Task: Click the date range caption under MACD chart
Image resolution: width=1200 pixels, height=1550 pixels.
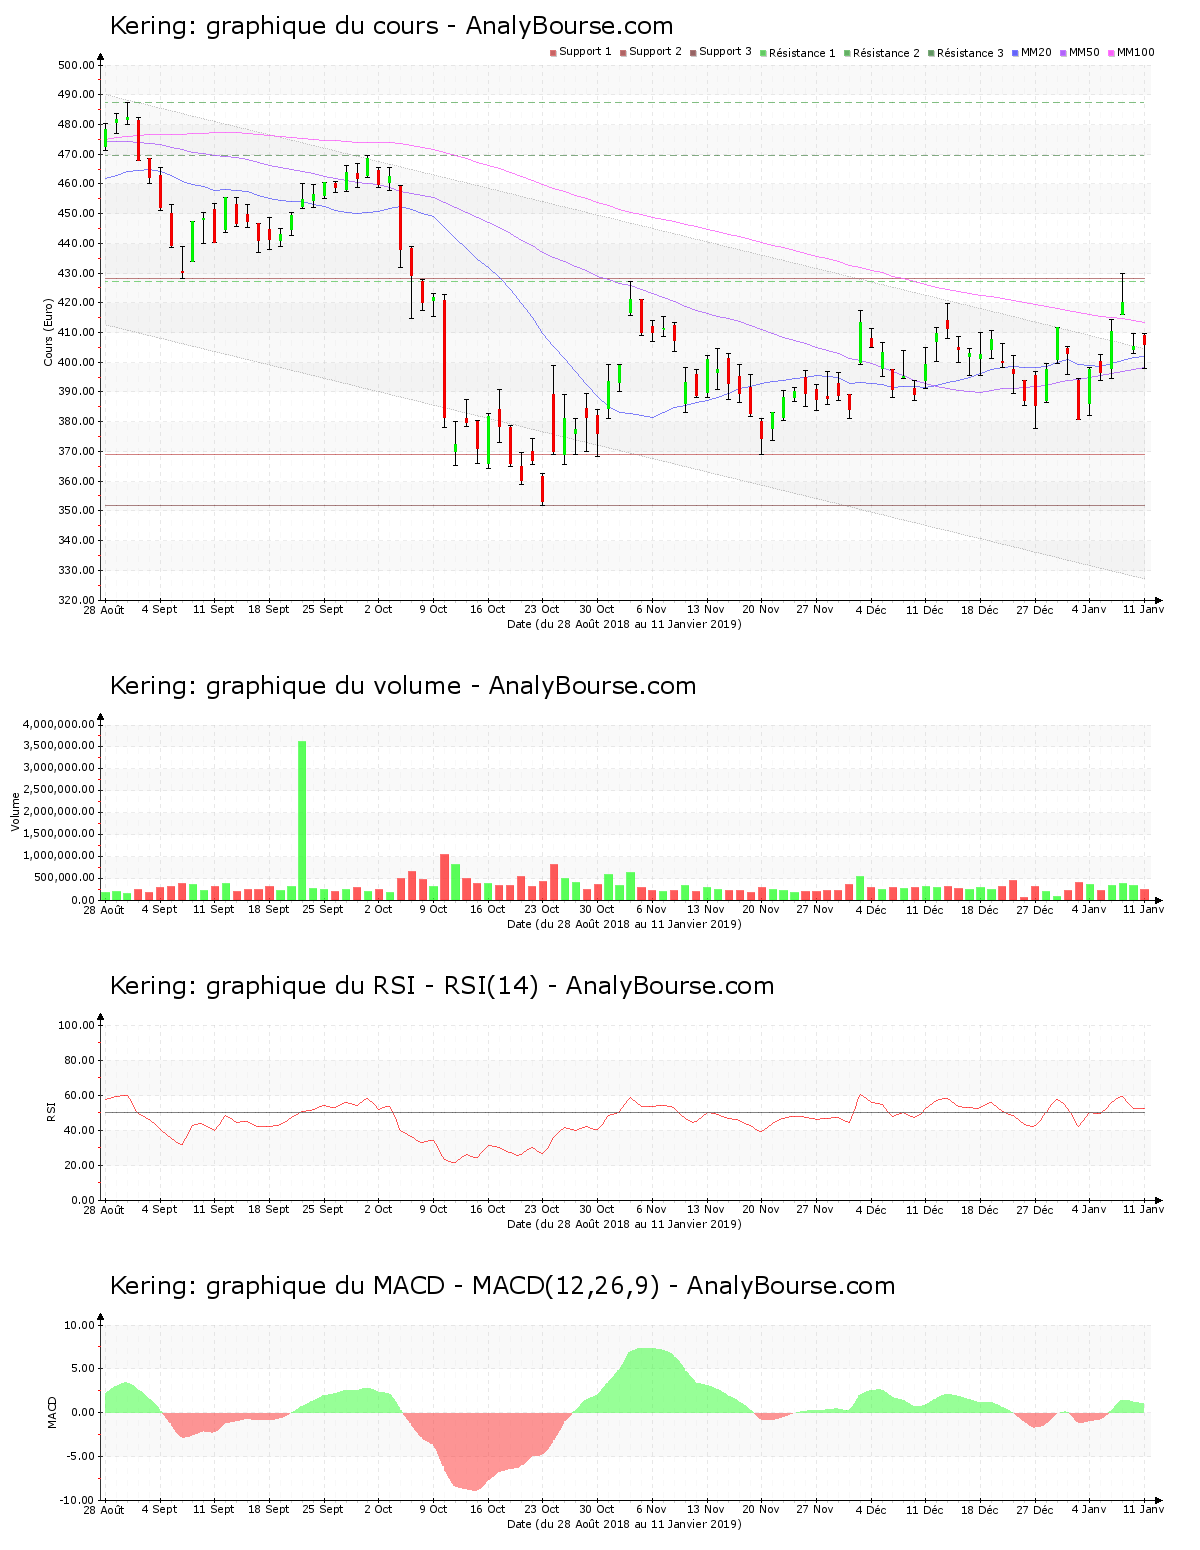Action: (x=624, y=1524)
